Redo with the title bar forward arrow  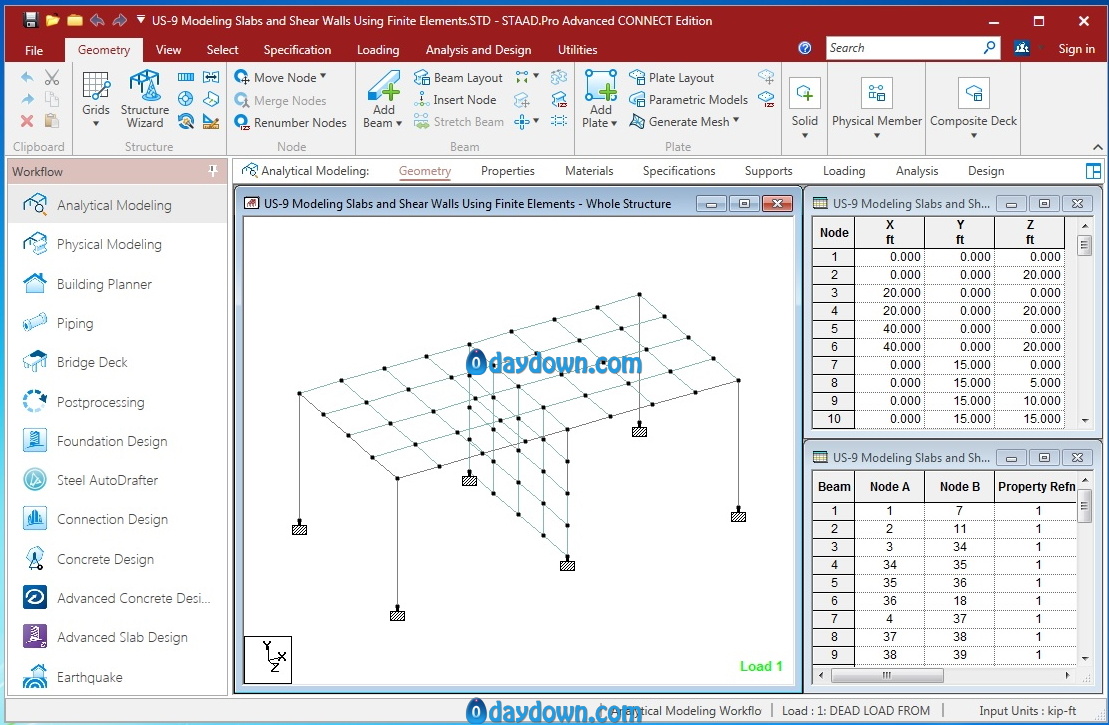pos(120,20)
